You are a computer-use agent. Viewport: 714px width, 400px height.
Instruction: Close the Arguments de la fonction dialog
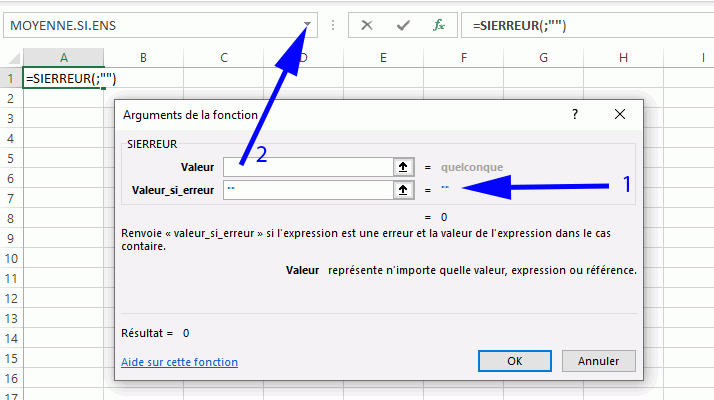tap(620, 114)
